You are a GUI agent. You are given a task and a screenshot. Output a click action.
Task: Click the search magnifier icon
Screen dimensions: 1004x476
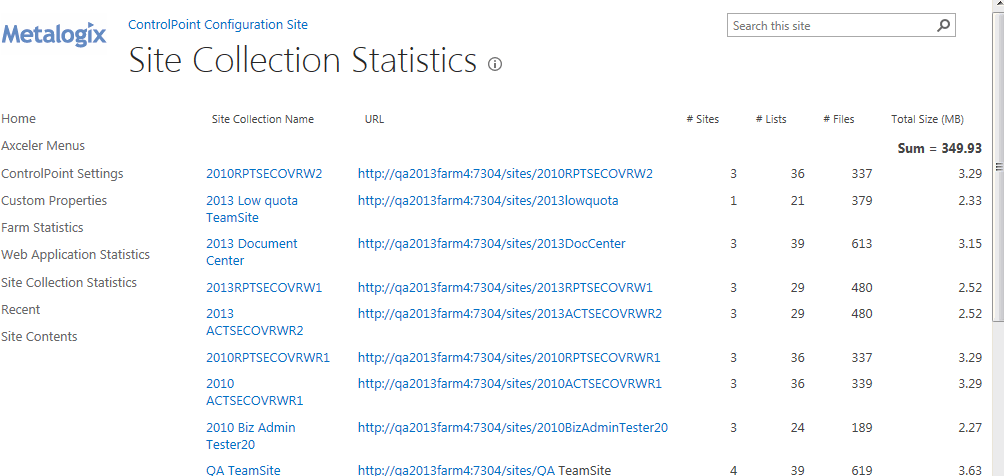[x=943, y=26]
